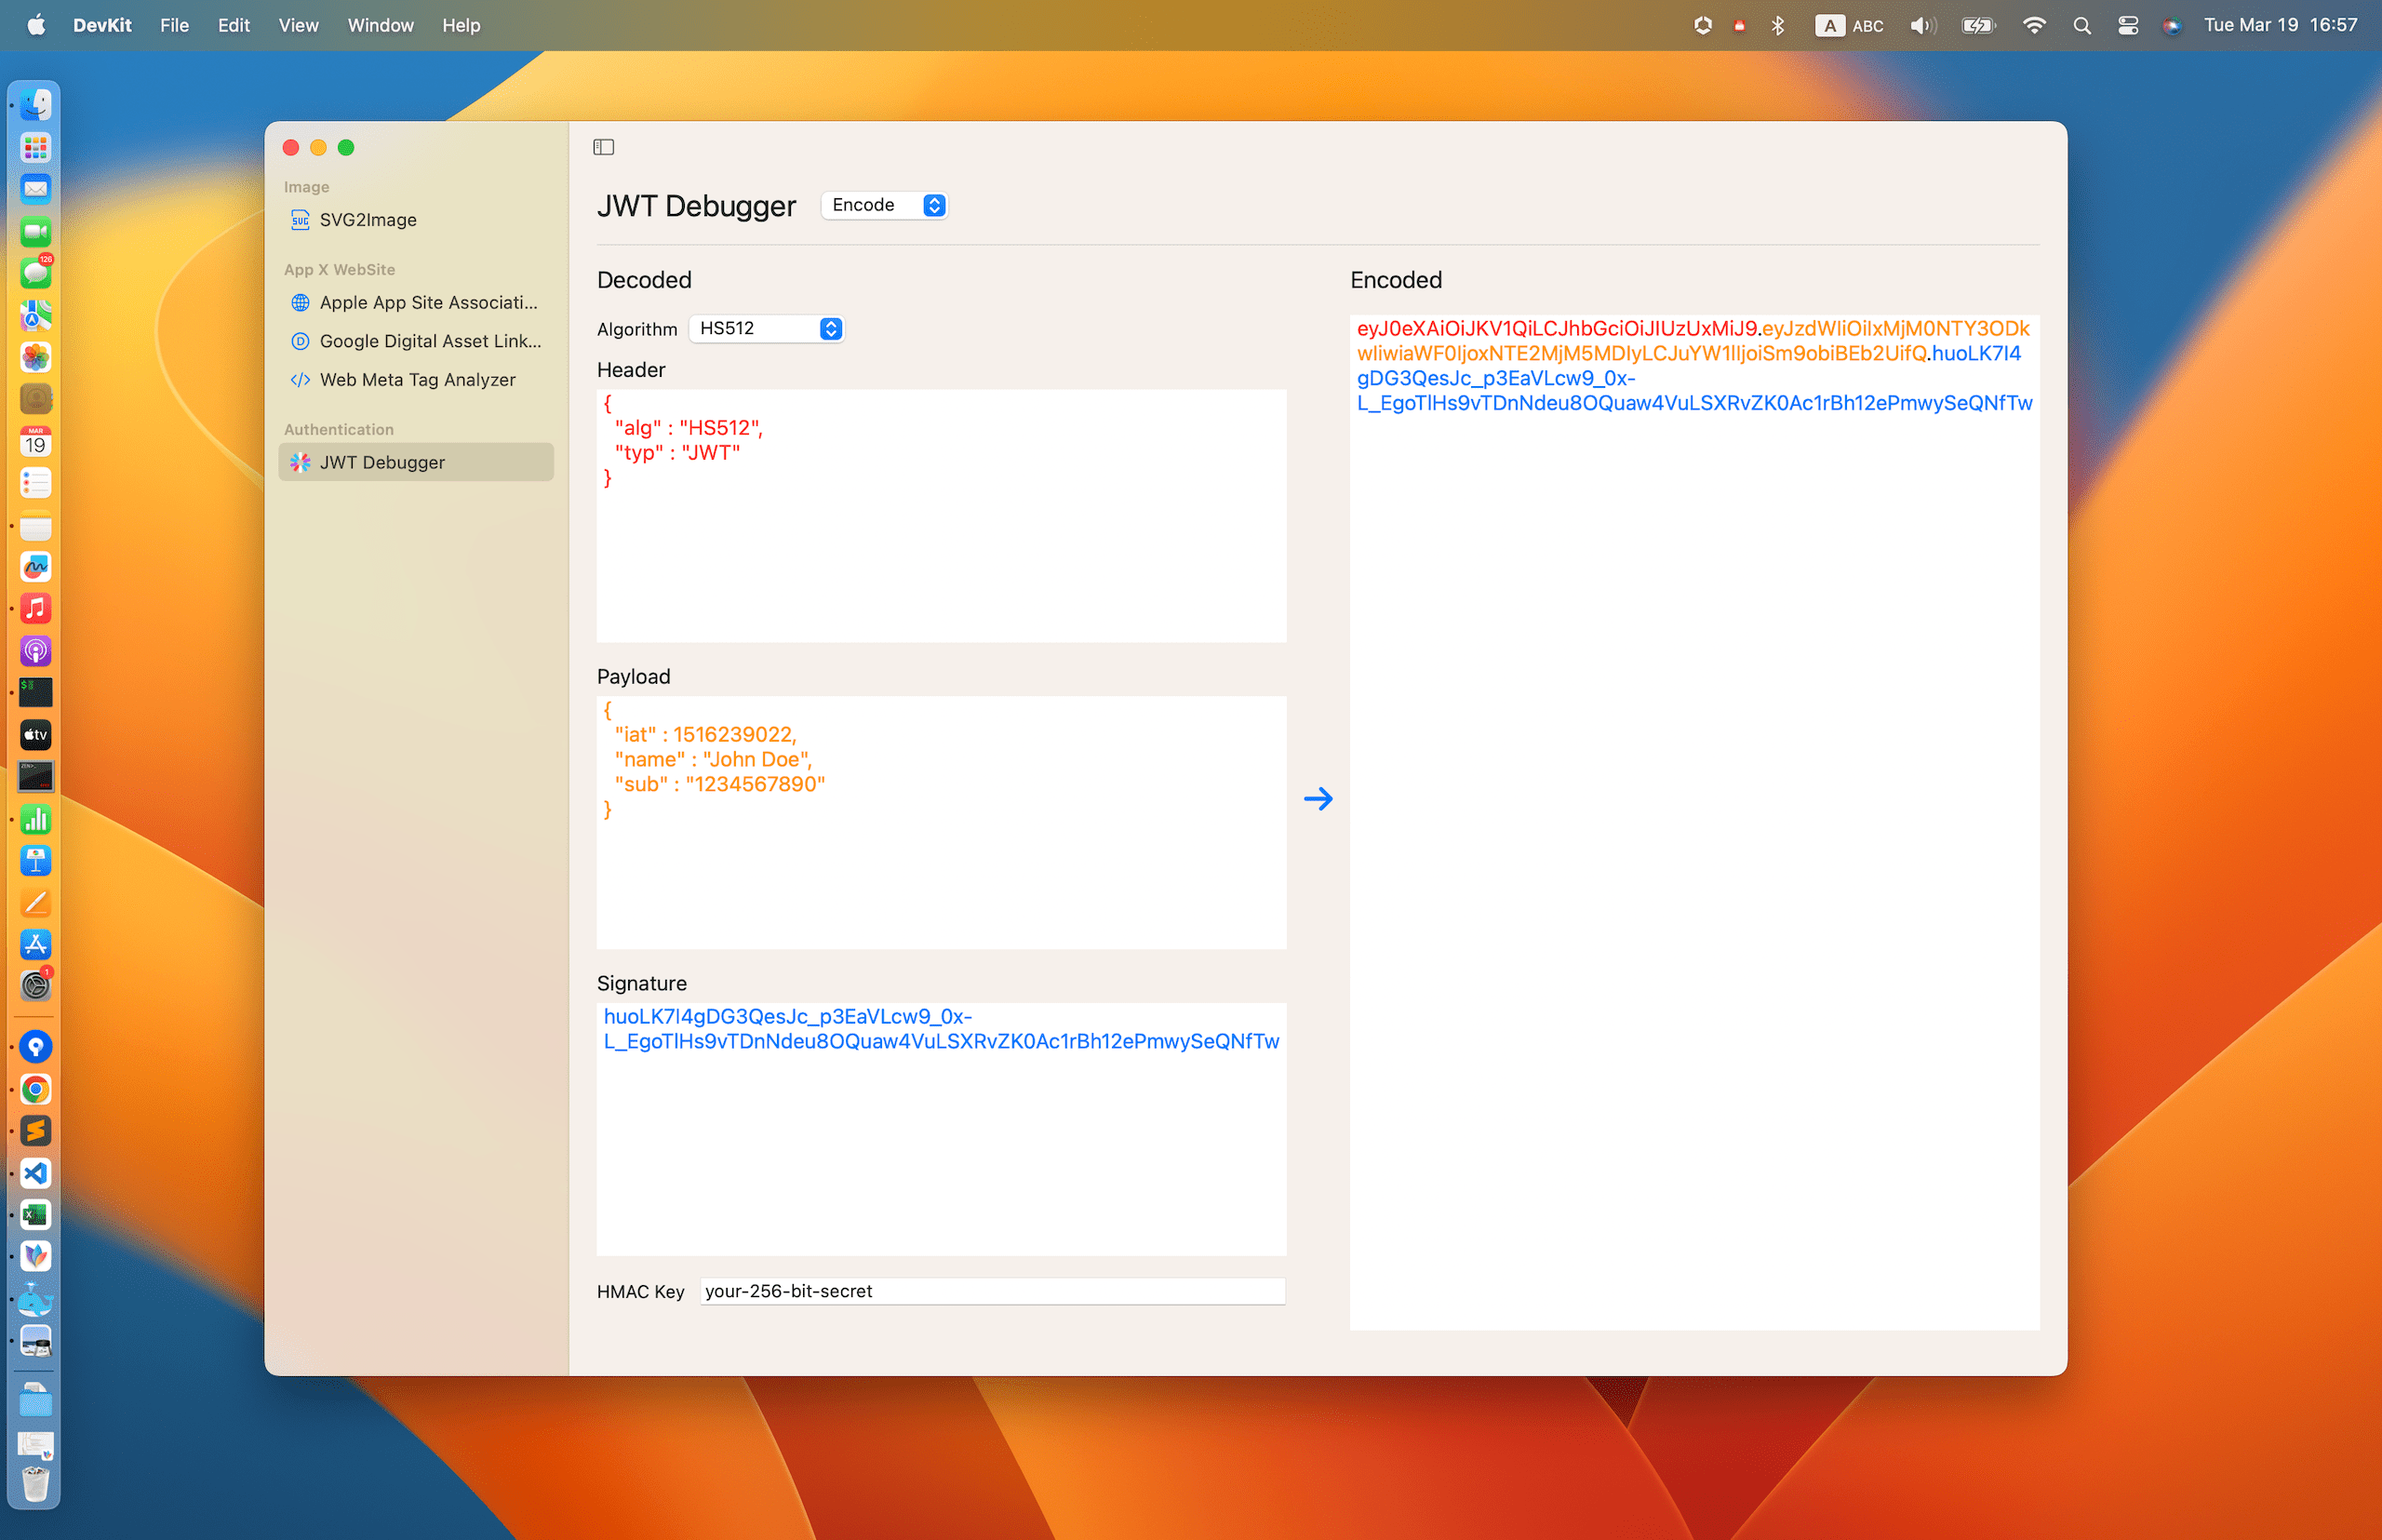Viewport: 2382px width, 1540px height.
Task: Click the Encoded token output area
Action: point(1694,822)
